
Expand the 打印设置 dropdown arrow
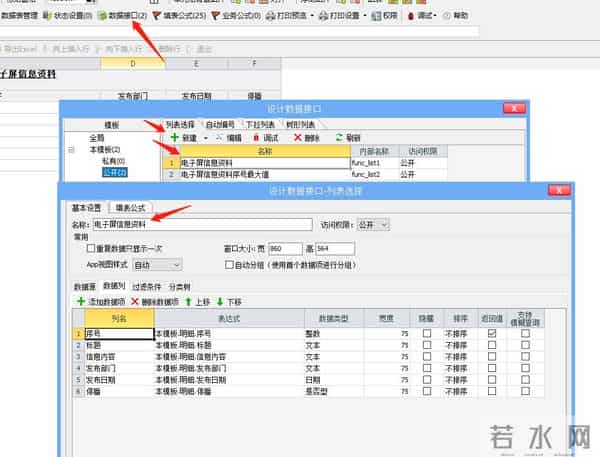(x=365, y=16)
